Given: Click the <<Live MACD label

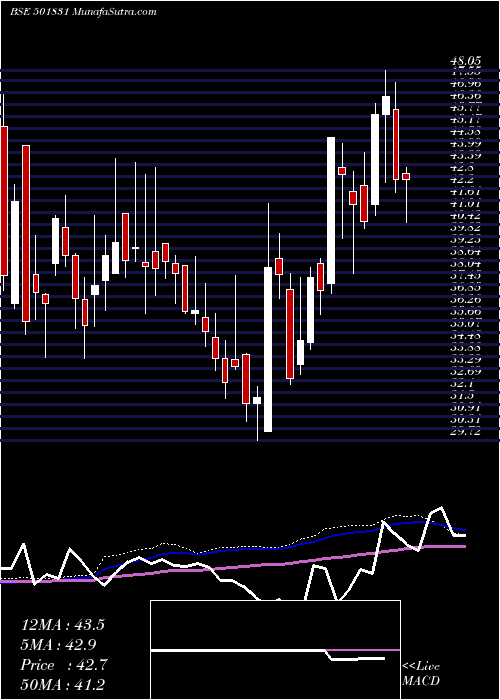Looking at the screenshot, I should [x=421, y=674].
